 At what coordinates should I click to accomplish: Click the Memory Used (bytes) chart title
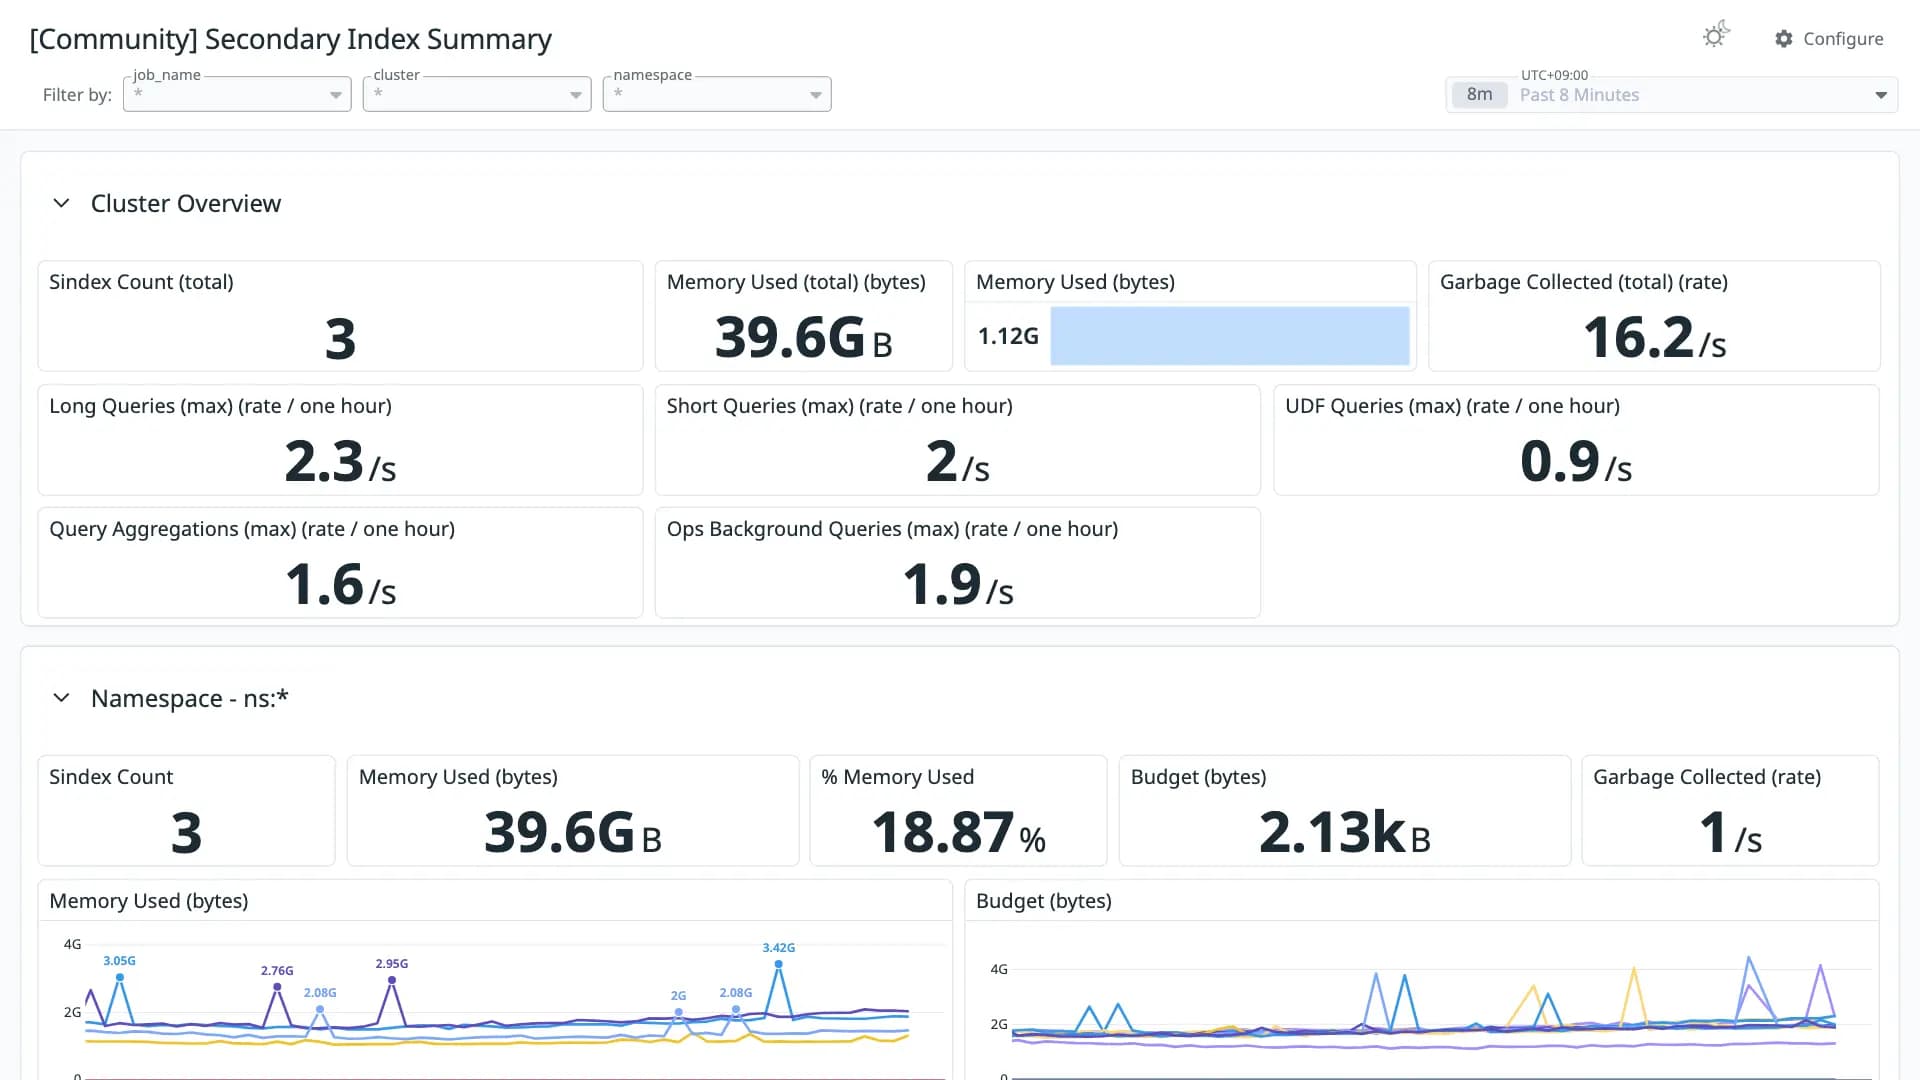(149, 901)
